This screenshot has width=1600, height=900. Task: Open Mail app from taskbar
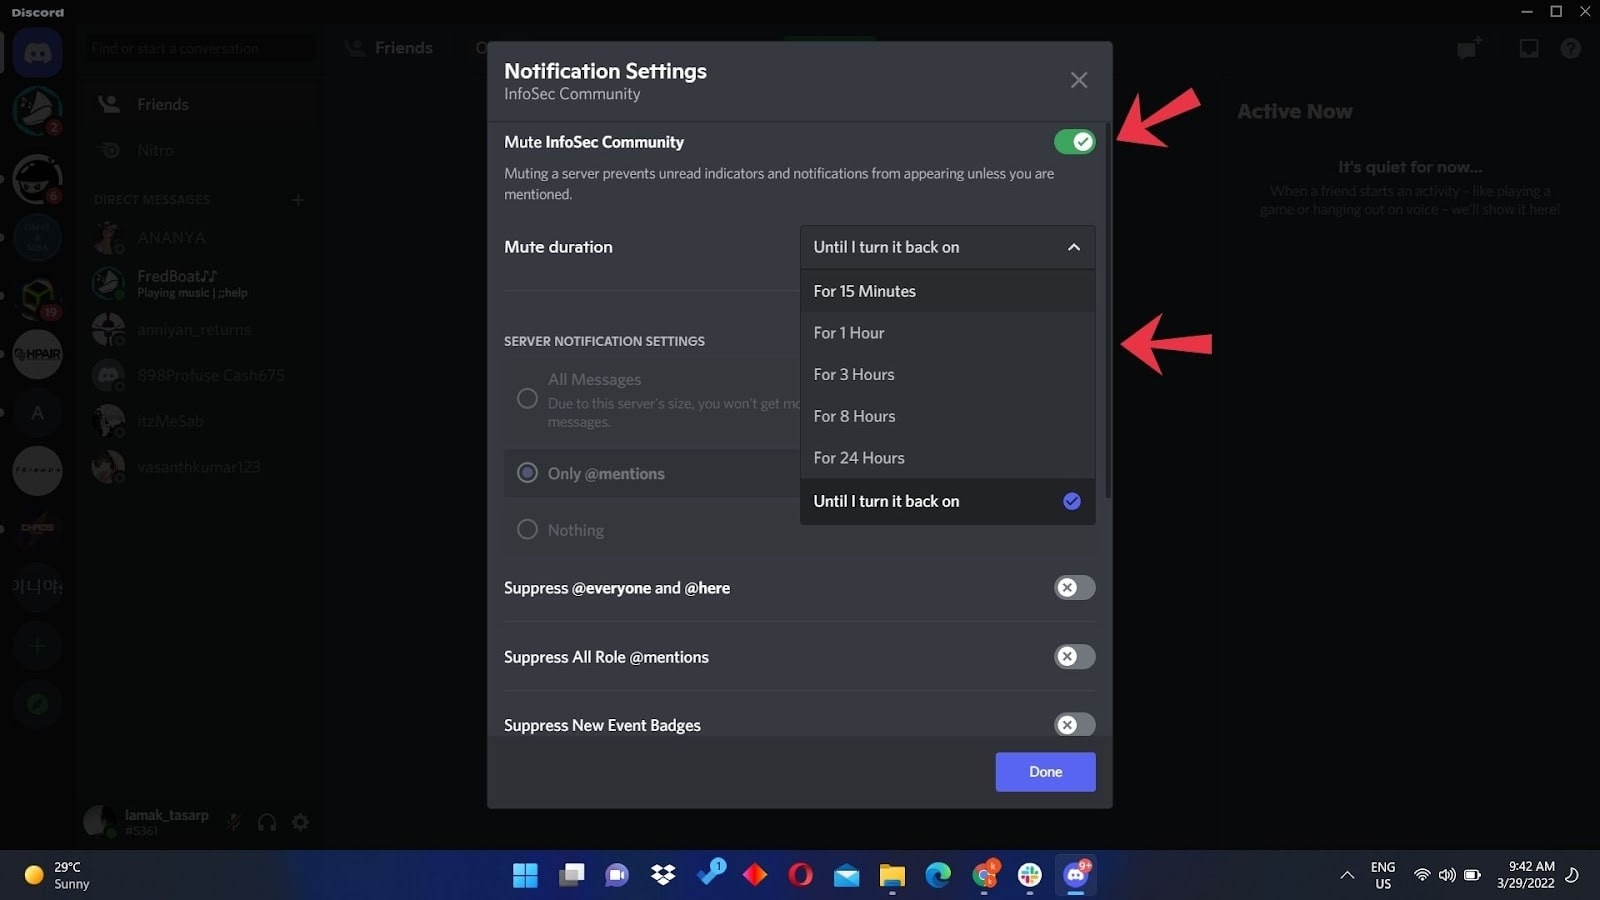[x=846, y=875]
